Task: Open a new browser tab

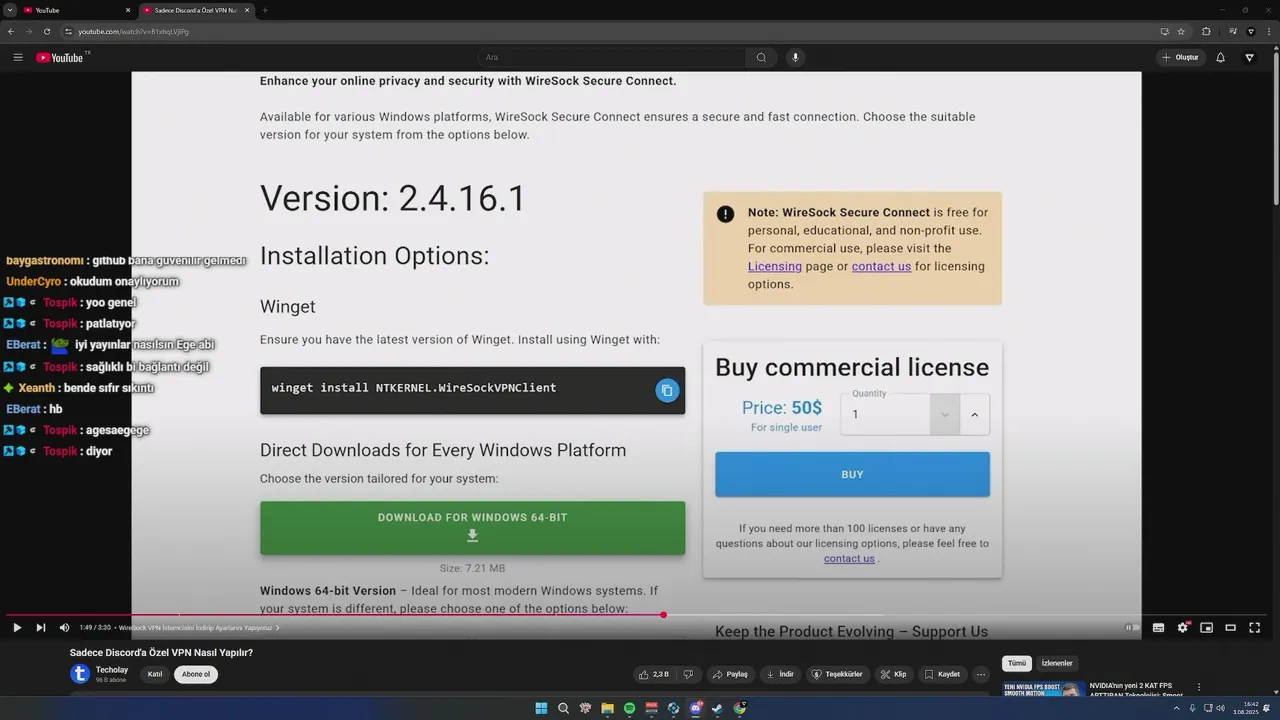Action: coord(265,10)
